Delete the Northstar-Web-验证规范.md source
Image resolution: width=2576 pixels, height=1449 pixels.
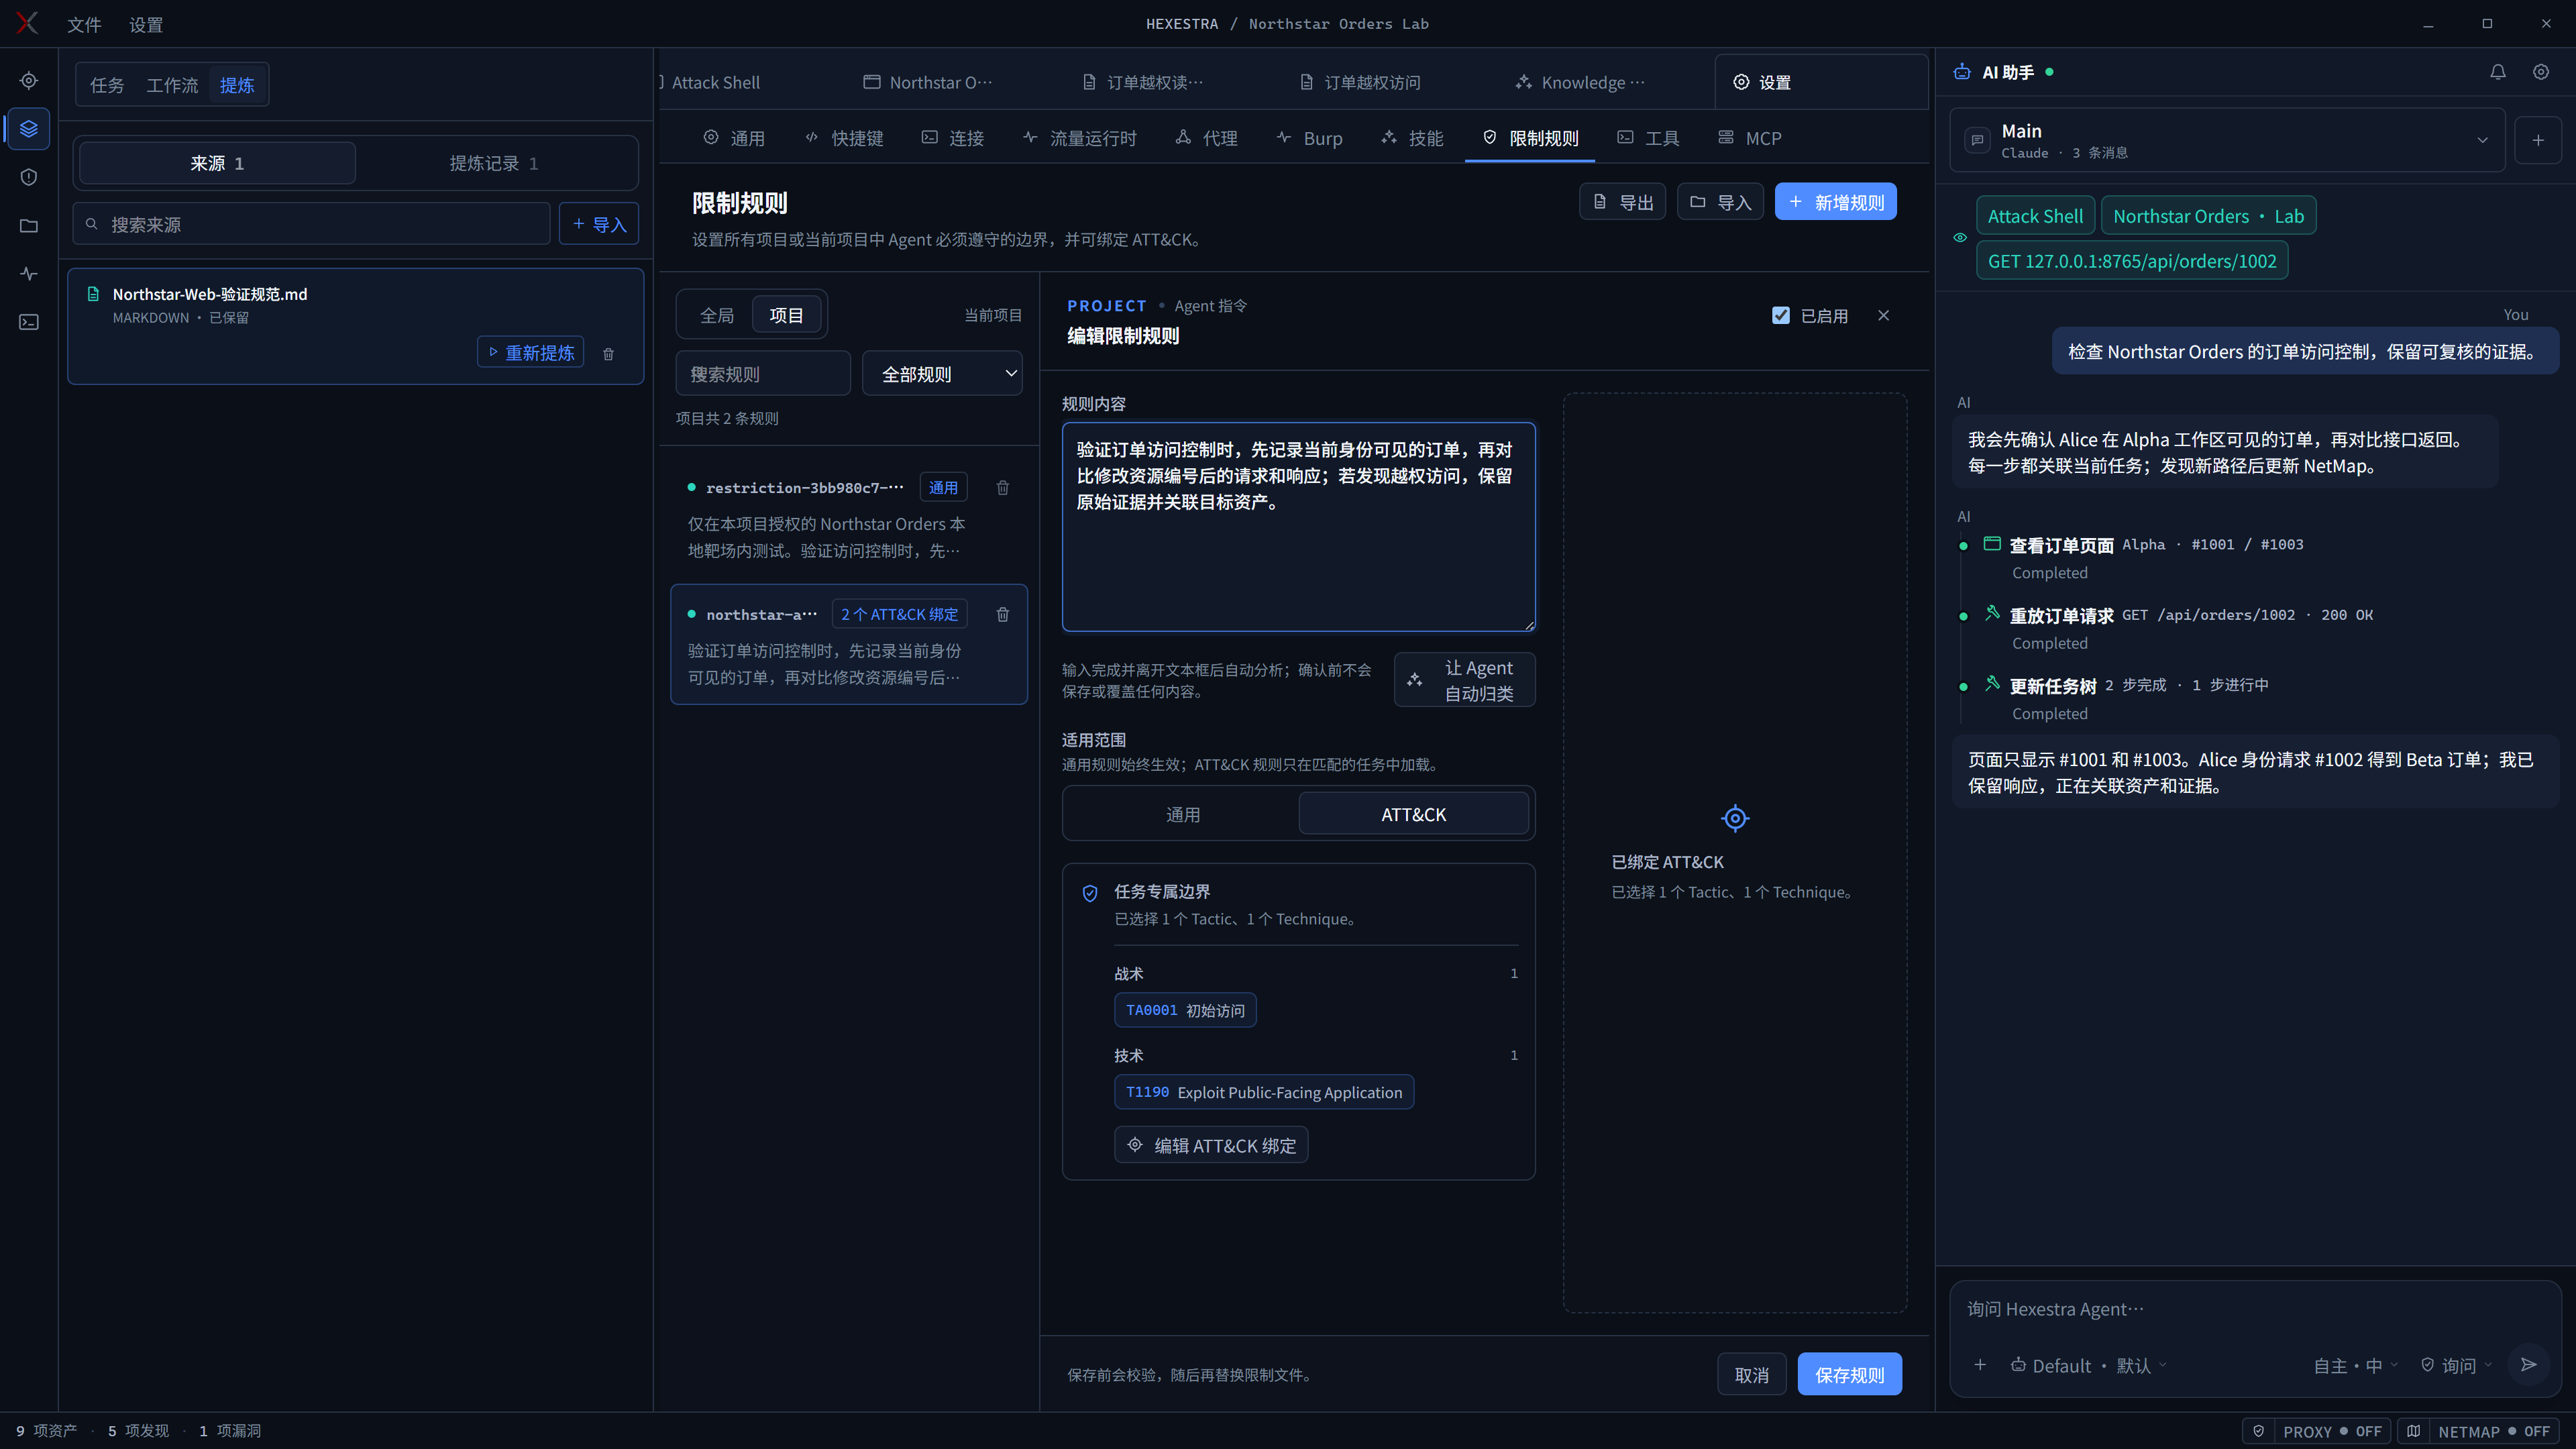coord(608,354)
